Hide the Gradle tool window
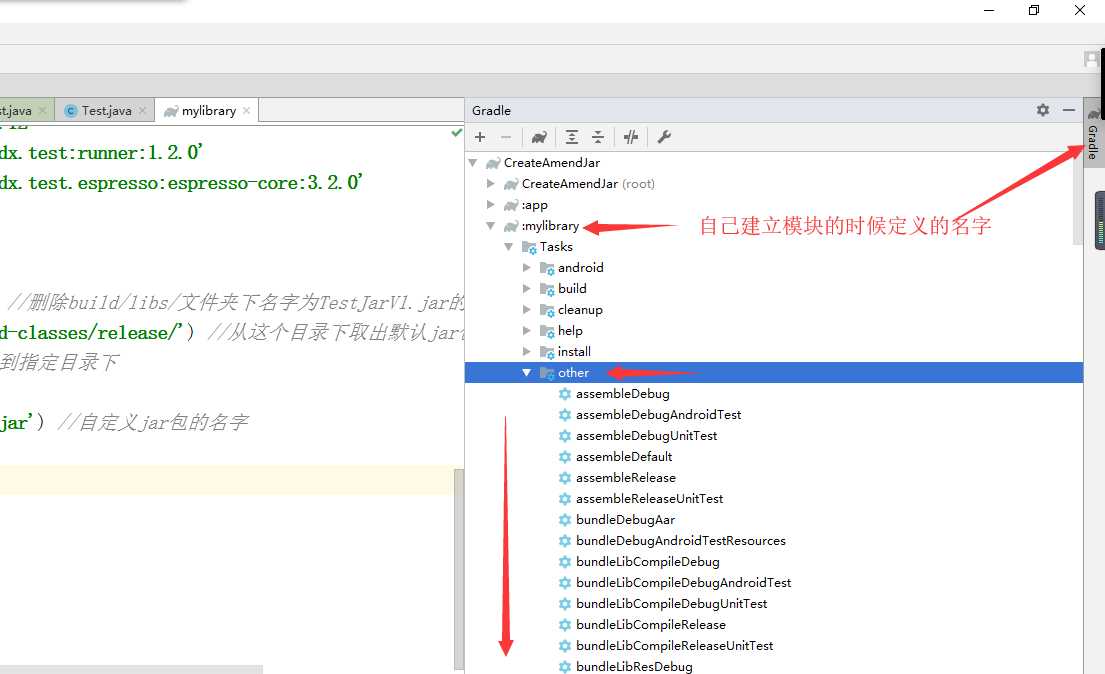 point(1068,110)
